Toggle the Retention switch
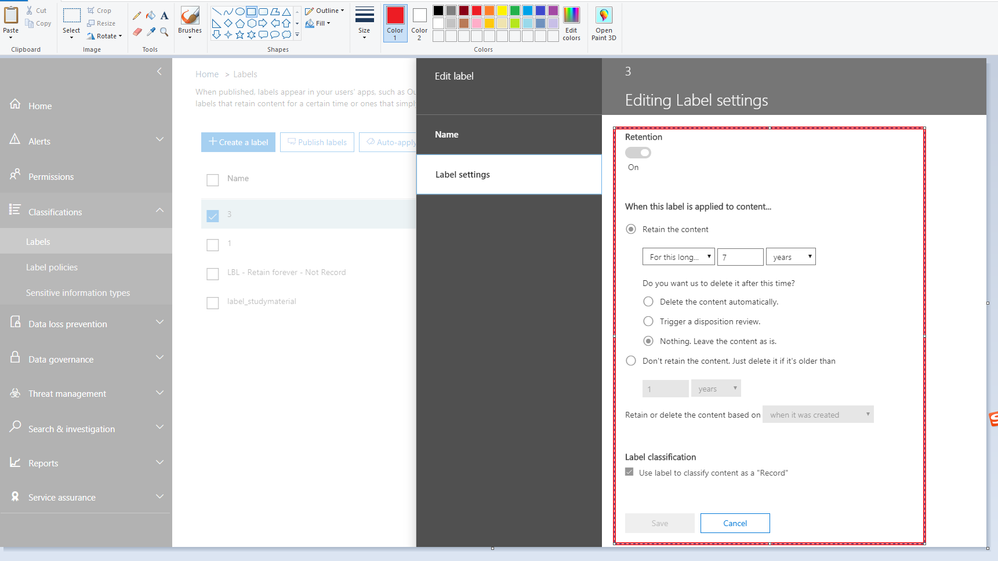 [x=638, y=153]
